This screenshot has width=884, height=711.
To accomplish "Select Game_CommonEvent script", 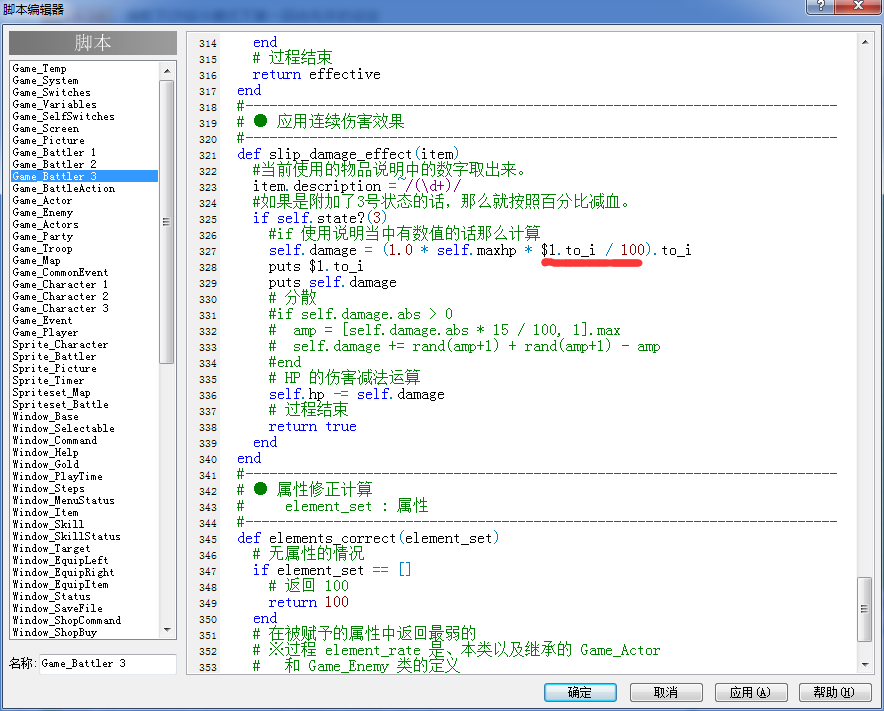I will (x=60, y=272).
